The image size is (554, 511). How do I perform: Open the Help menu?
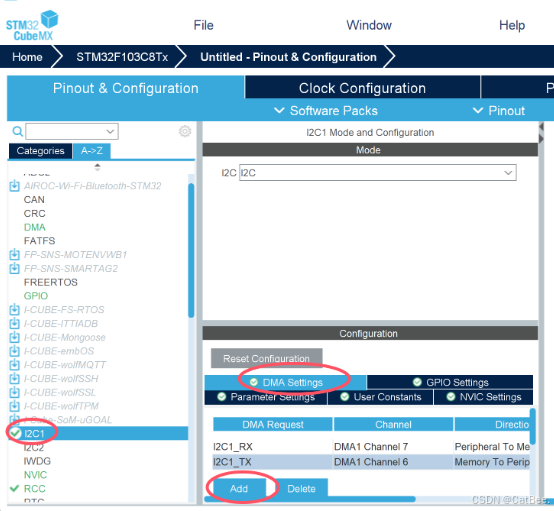tap(512, 25)
